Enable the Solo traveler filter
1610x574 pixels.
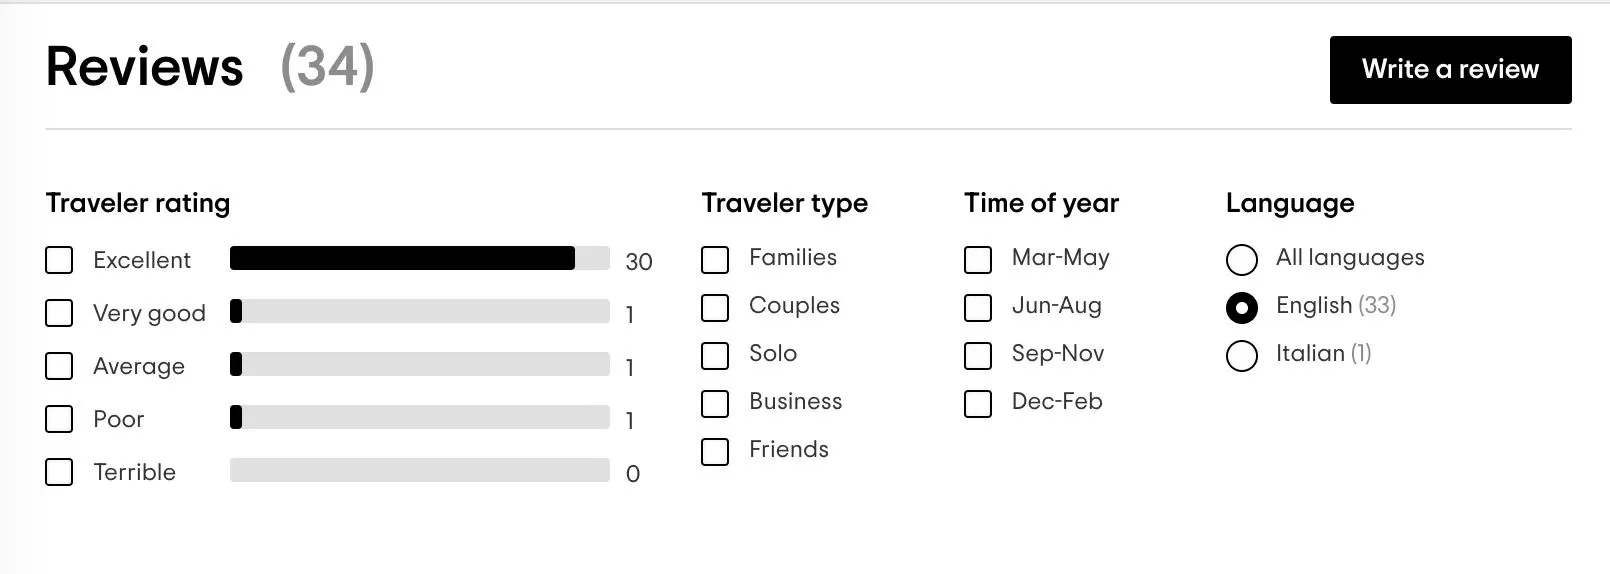[x=715, y=356]
